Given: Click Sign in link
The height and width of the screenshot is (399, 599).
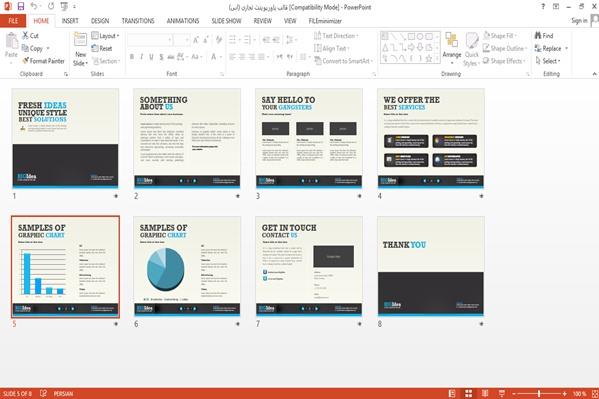Looking at the screenshot, I should pyautogui.click(x=579, y=21).
